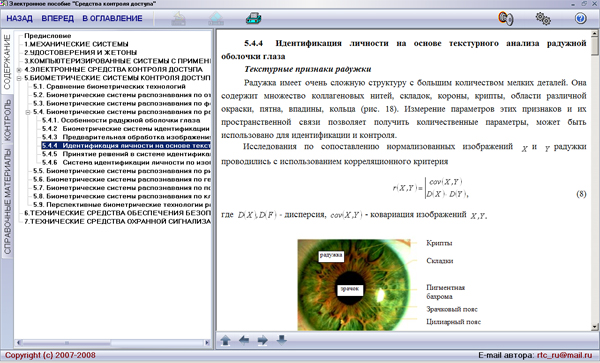The image size is (600, 363).
Task: Open settings via the gears icon
Action: click(x=543, y=18)
